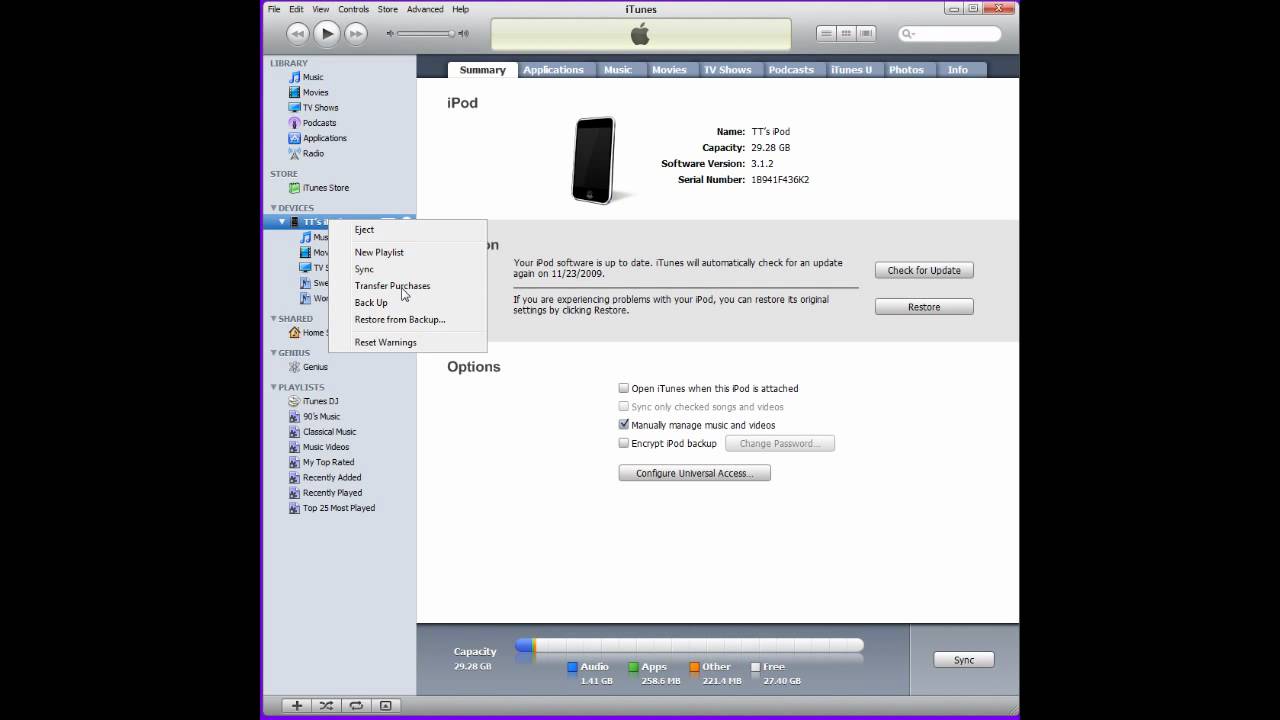The width and height of the screenshot is (1280, 720).
Task: Toggle repeat at bottom bar
Action: tap(355, 706)
